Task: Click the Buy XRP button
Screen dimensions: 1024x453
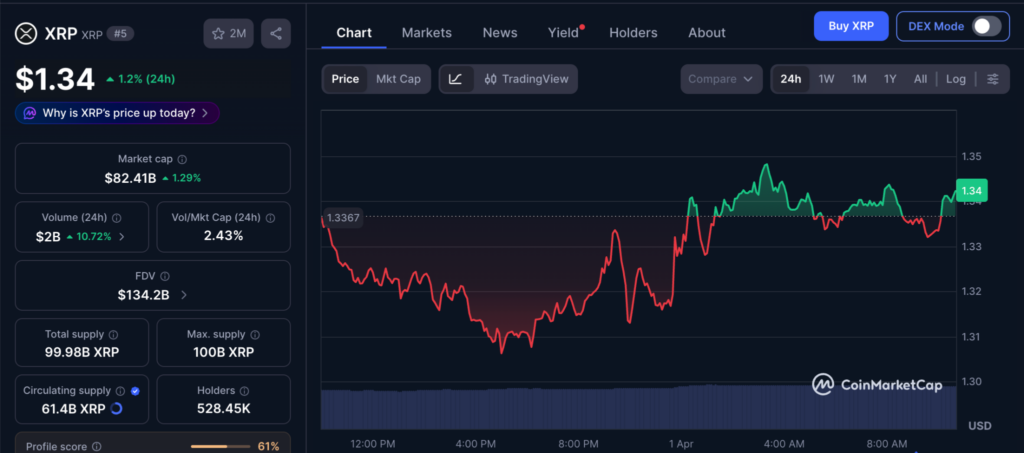Action: coord(850,26)
